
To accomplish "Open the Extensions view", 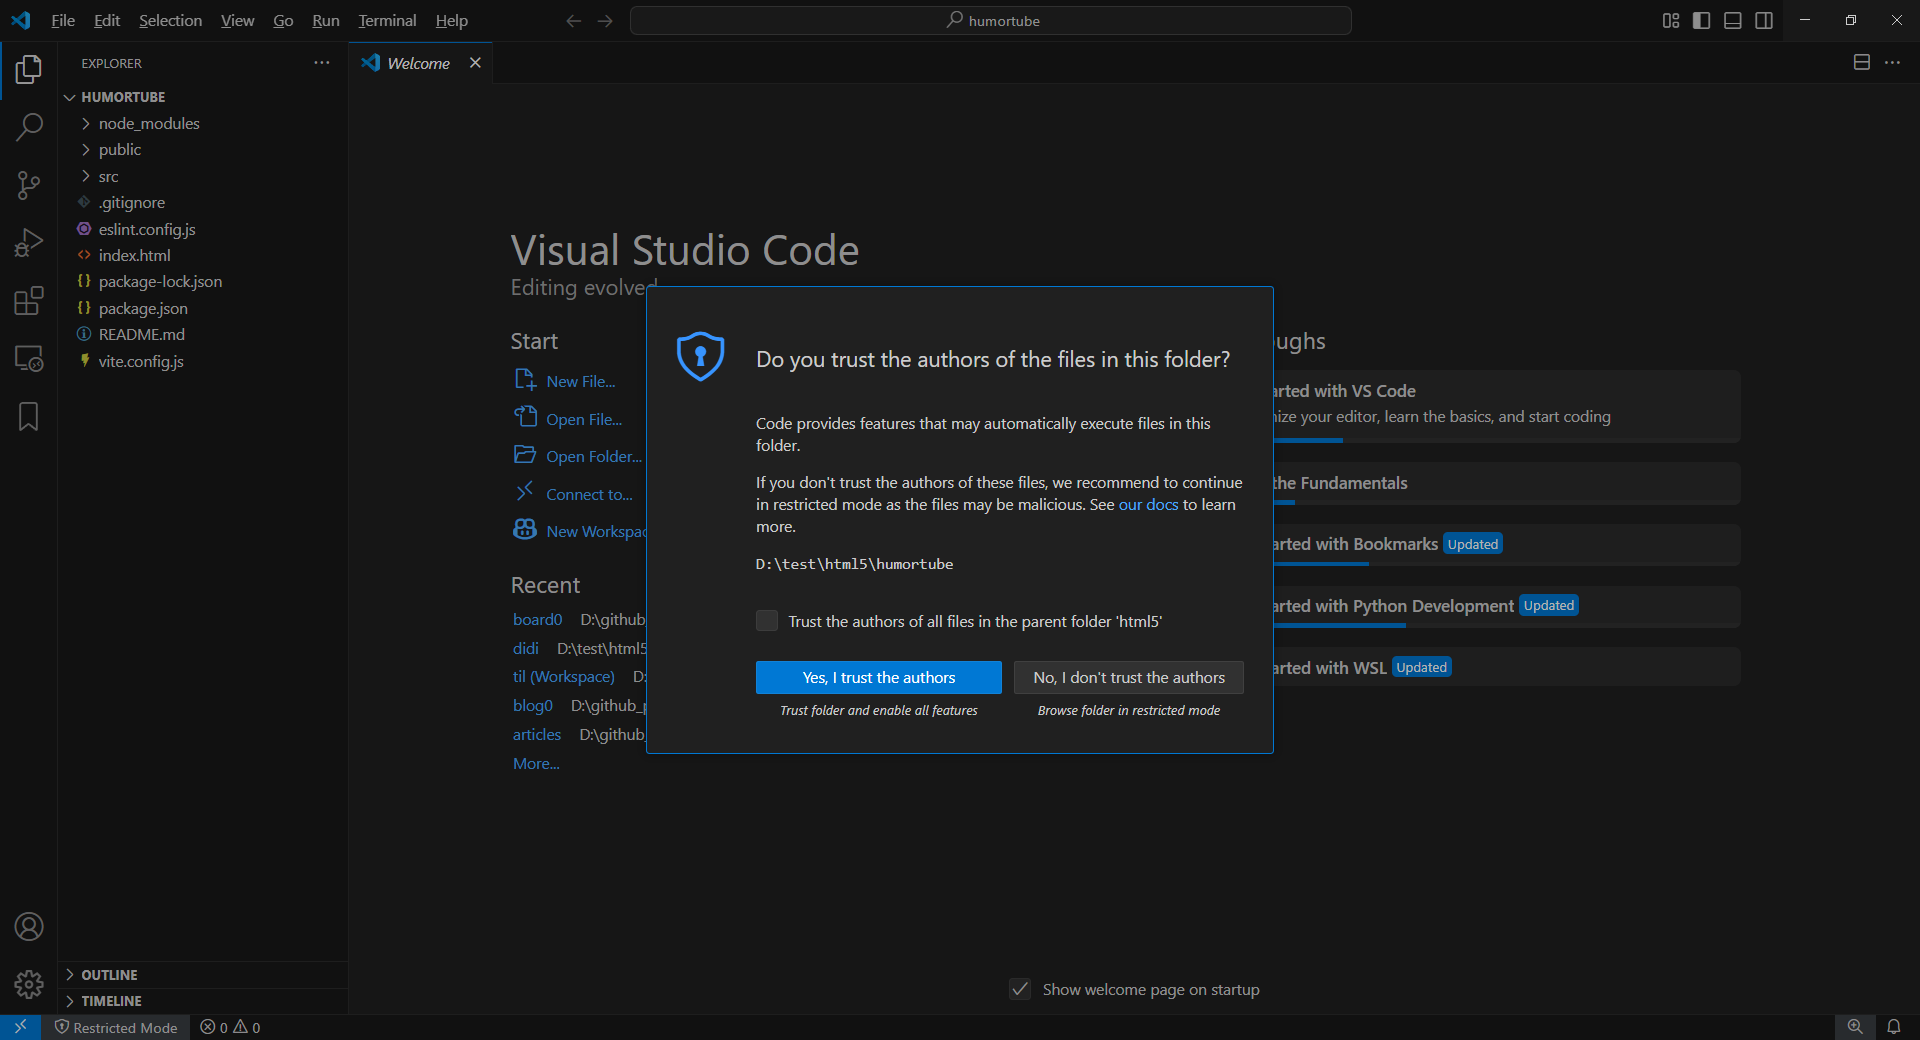I will pyautogui.click(x=29, y=301).
